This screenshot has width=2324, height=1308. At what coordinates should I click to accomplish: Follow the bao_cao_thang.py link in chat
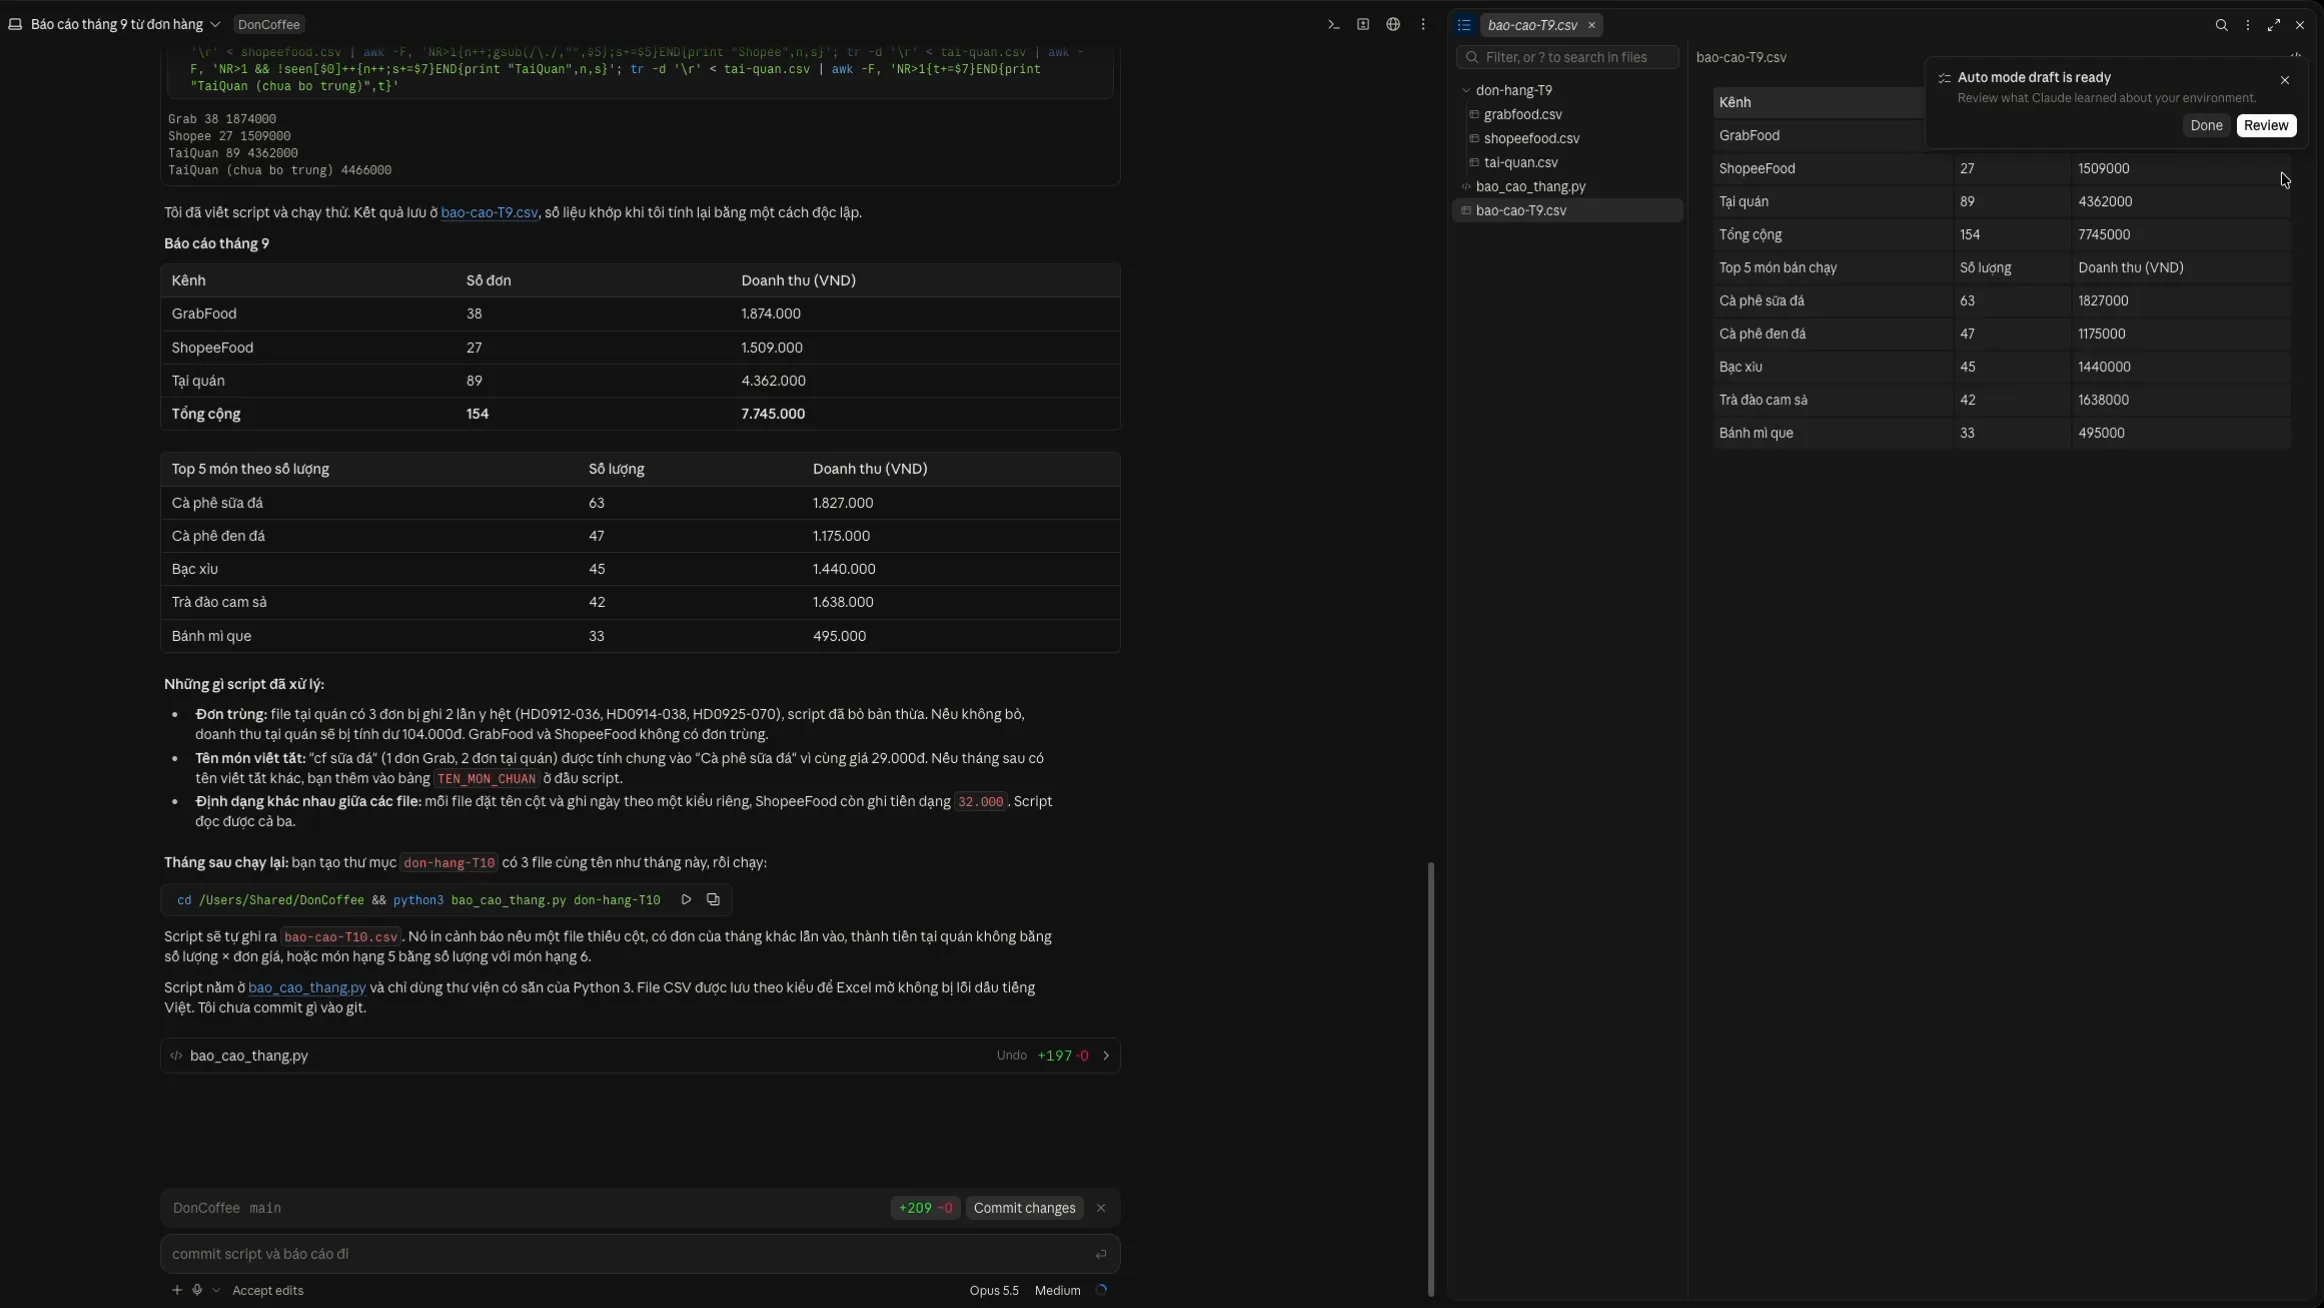tap(307, 987)
